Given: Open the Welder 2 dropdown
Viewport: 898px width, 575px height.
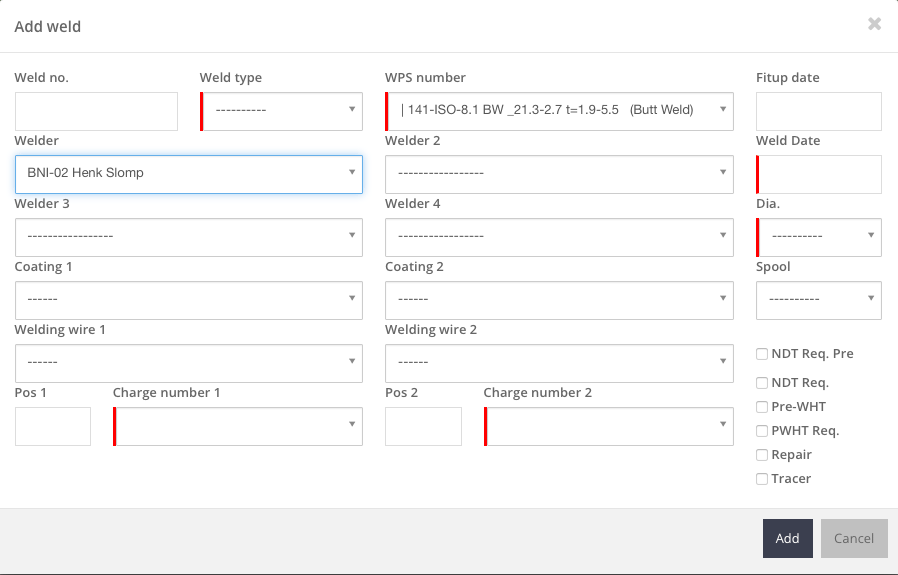Looking at the screenshot, I should click(x=559, y=174).
